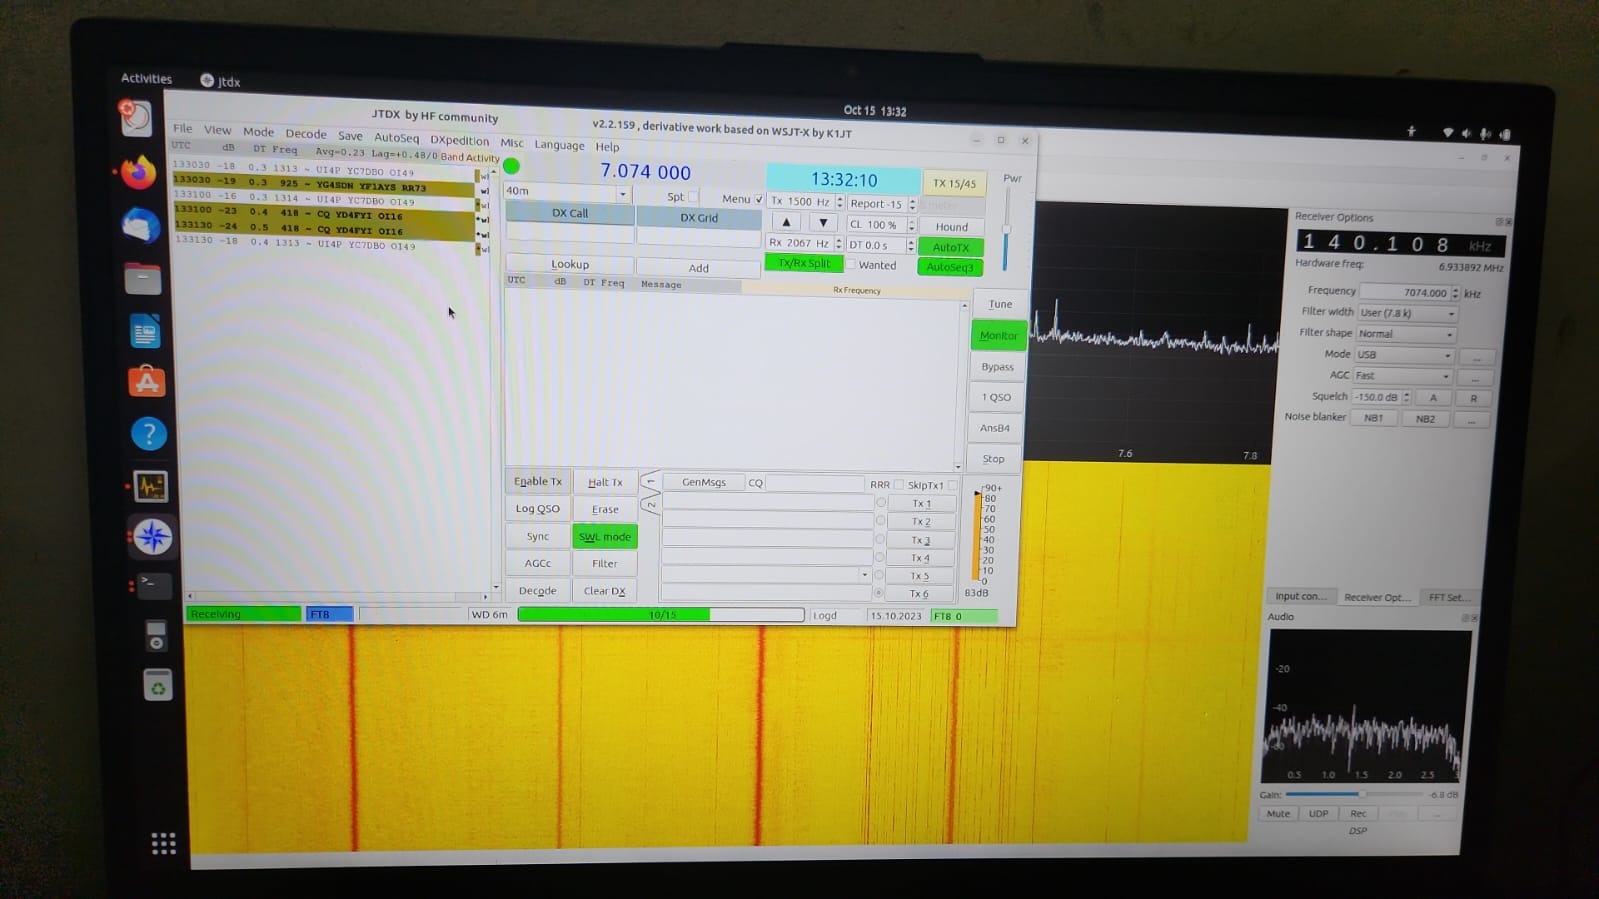Toggle the SkipTx1 checkbox
This screenshot has width=1599, height=899.
point(952,485)
